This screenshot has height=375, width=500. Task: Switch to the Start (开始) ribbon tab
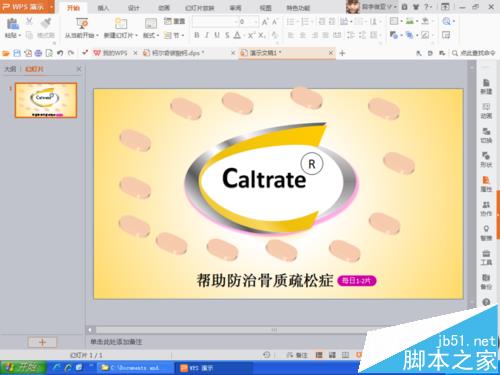coord(73,8)
